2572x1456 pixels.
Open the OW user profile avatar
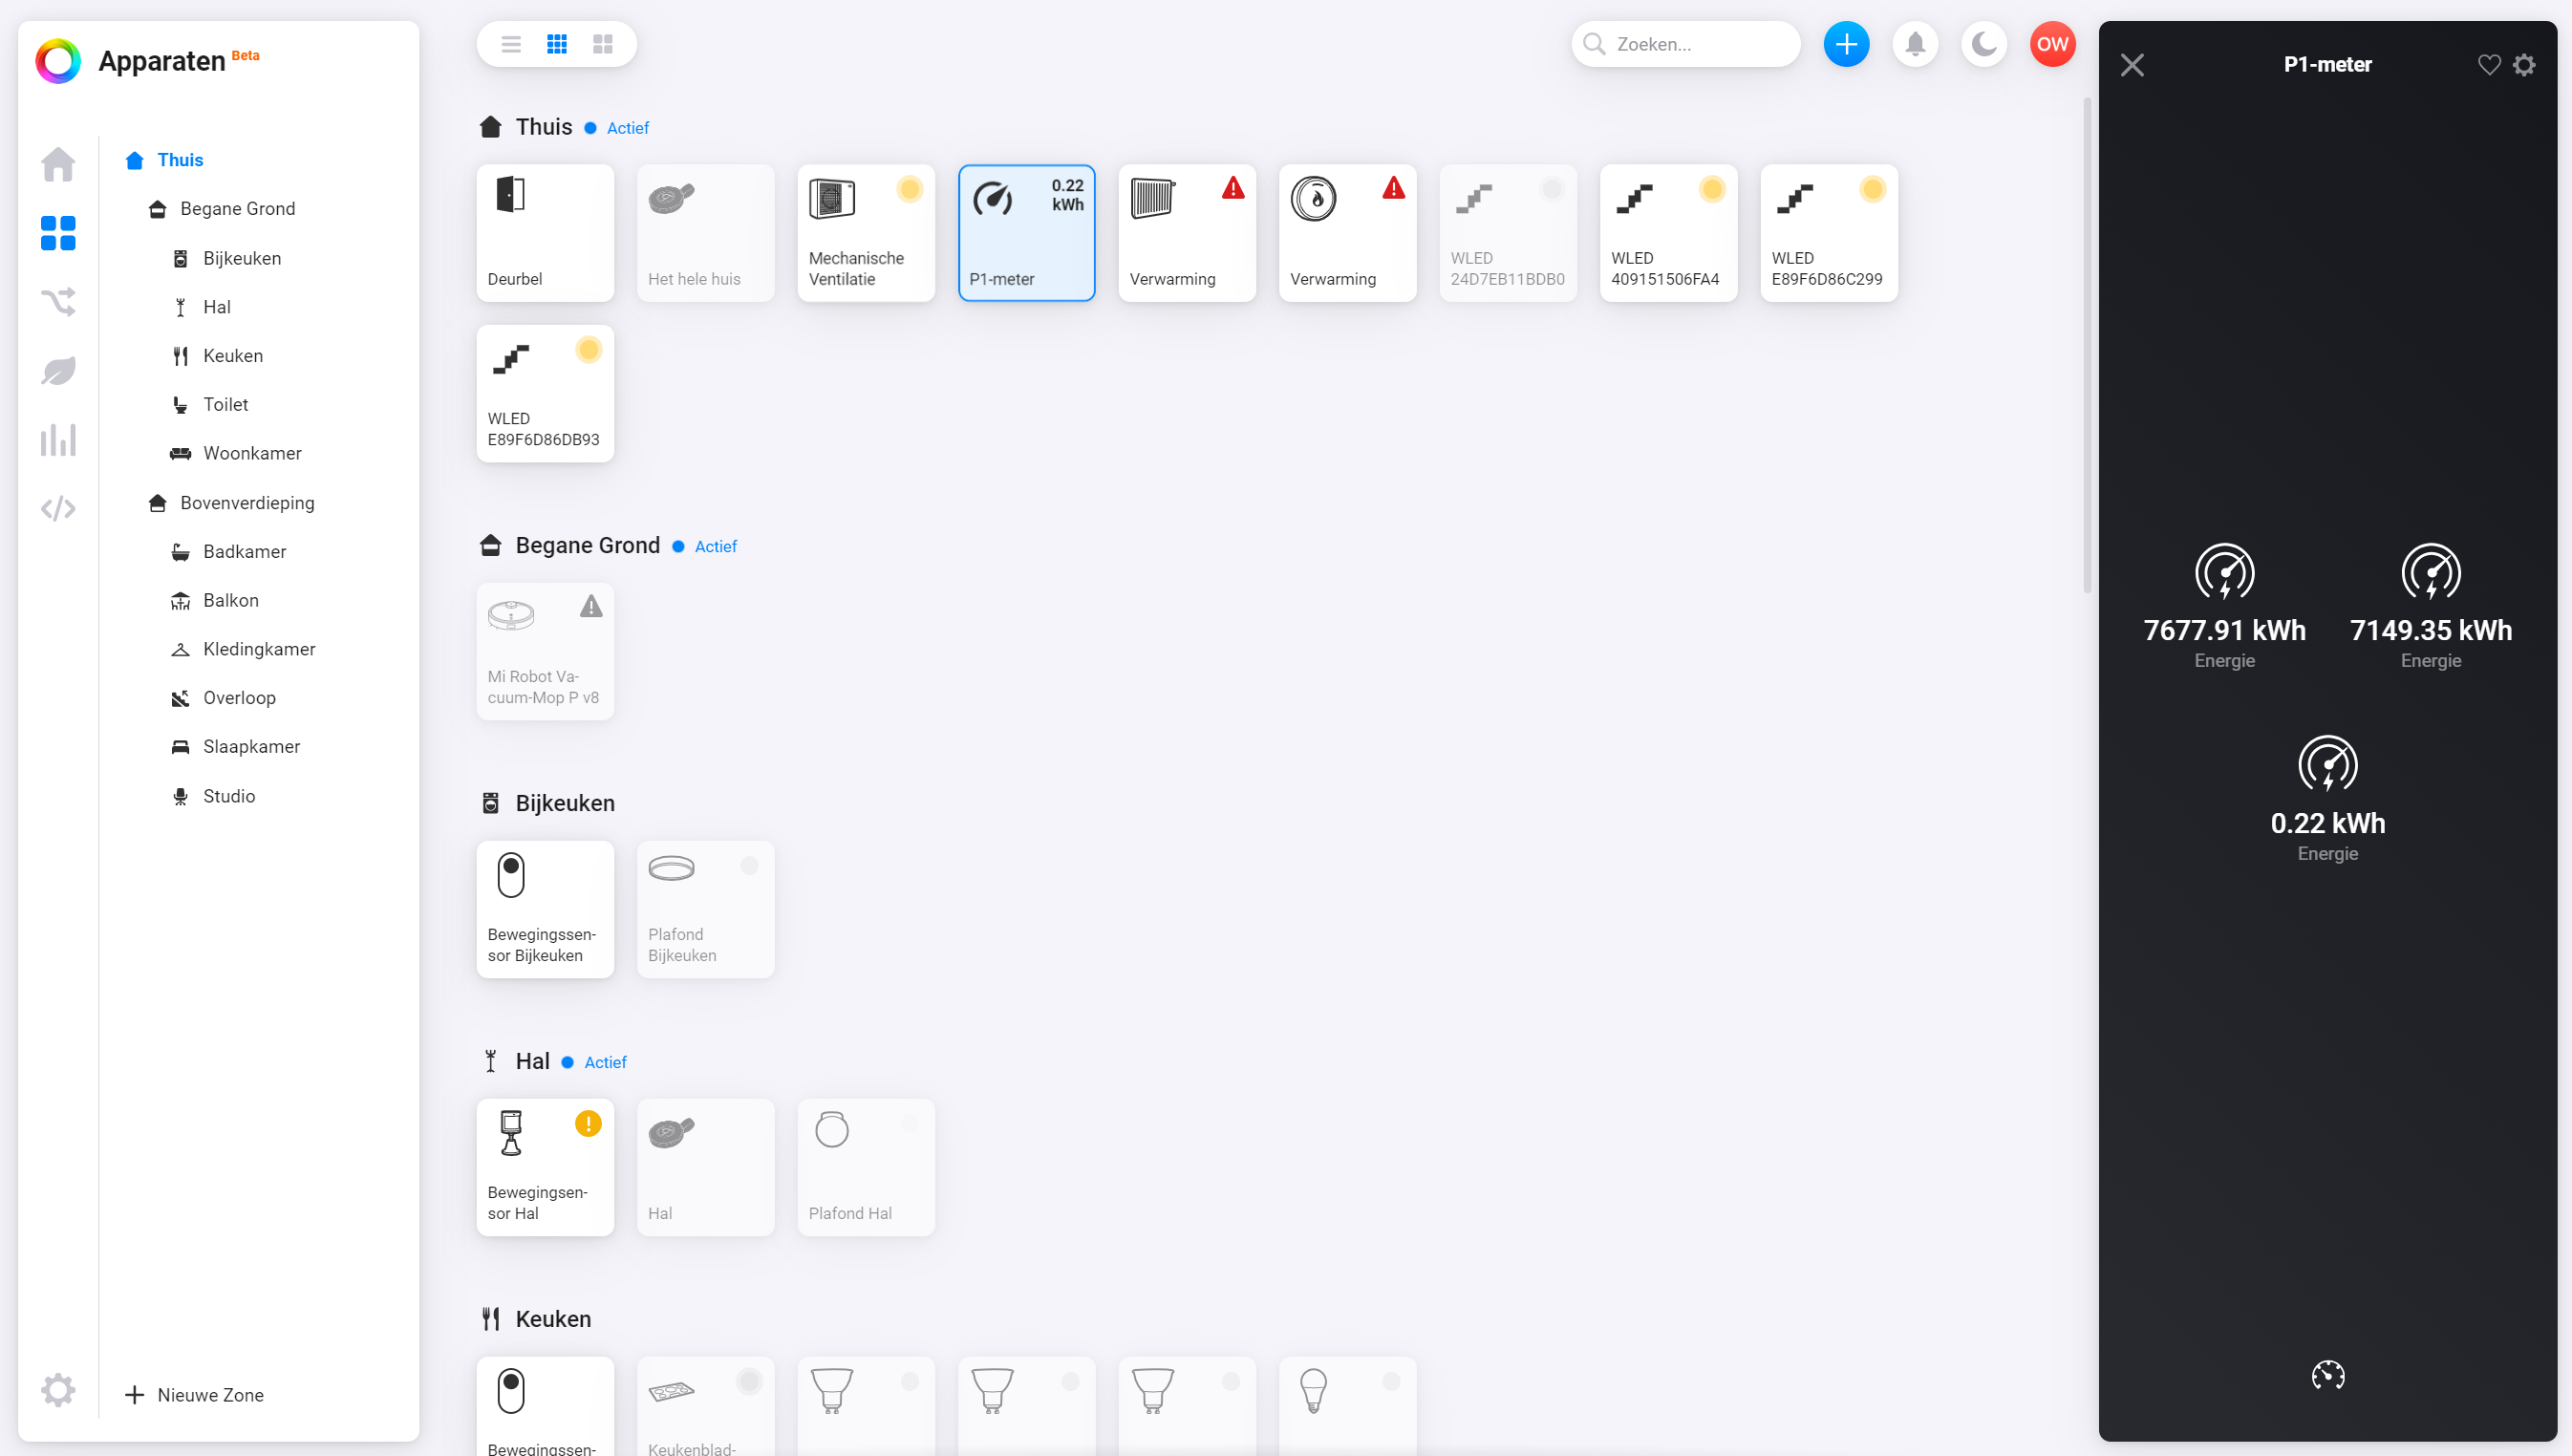2052,44
